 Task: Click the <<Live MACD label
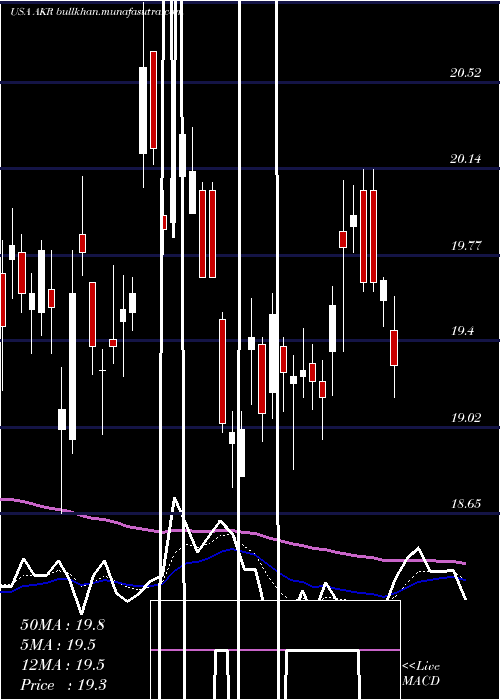[x=421, y=674]
